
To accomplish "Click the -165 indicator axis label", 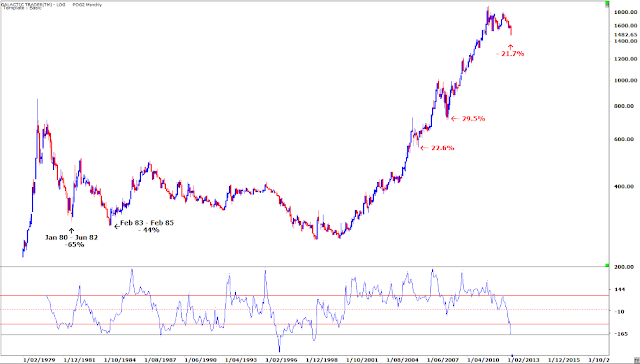I will click(x=621, y=334).
